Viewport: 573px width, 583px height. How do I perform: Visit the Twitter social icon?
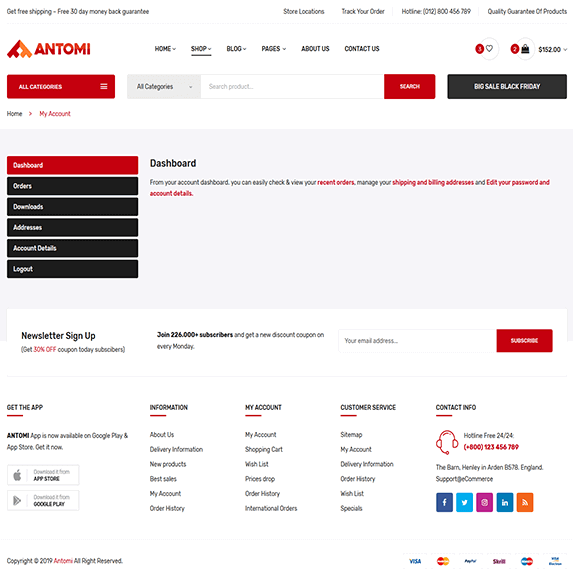tap(464, 502)
